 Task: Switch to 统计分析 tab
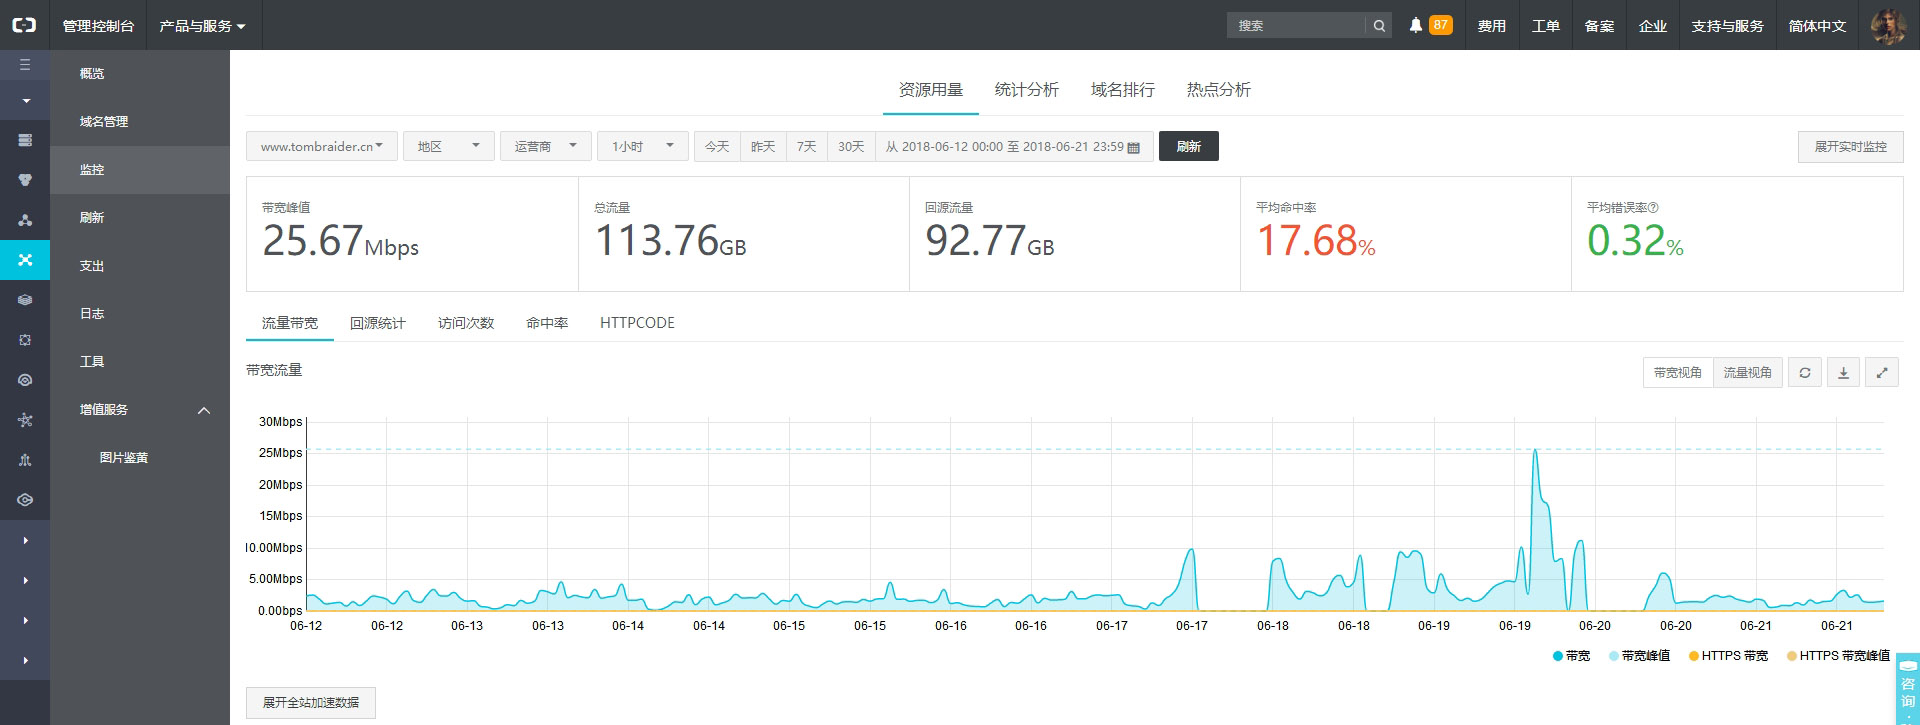[1026, 90]
